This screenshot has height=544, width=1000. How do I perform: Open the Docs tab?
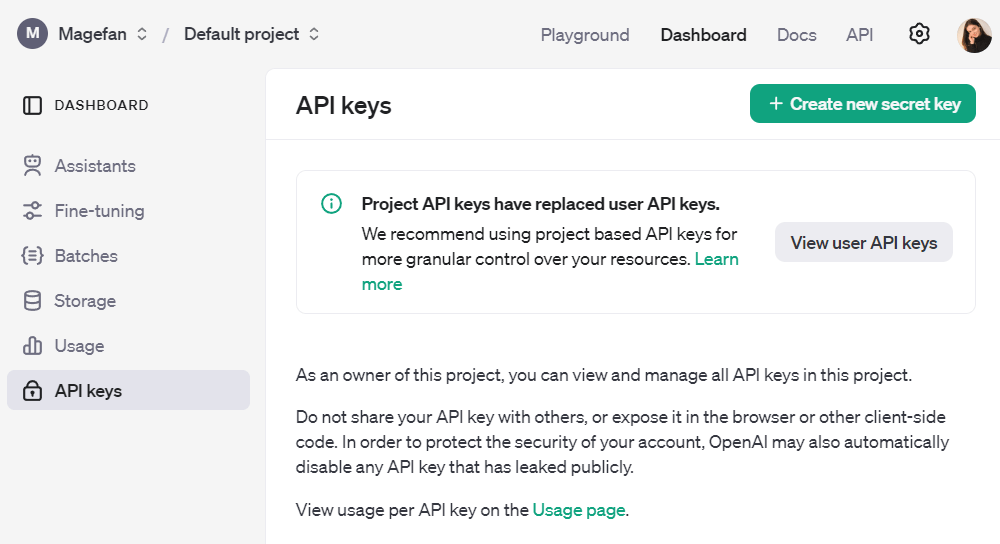[797, 34]
